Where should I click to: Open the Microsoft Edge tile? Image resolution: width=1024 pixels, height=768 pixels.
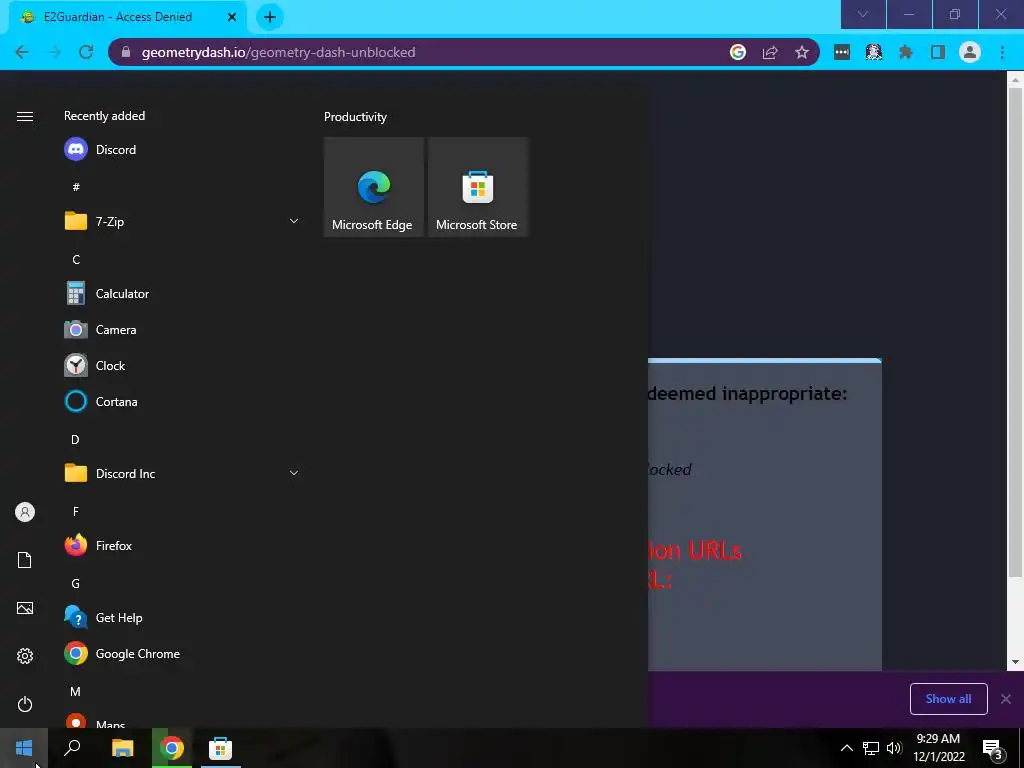[x=374, y=187]
